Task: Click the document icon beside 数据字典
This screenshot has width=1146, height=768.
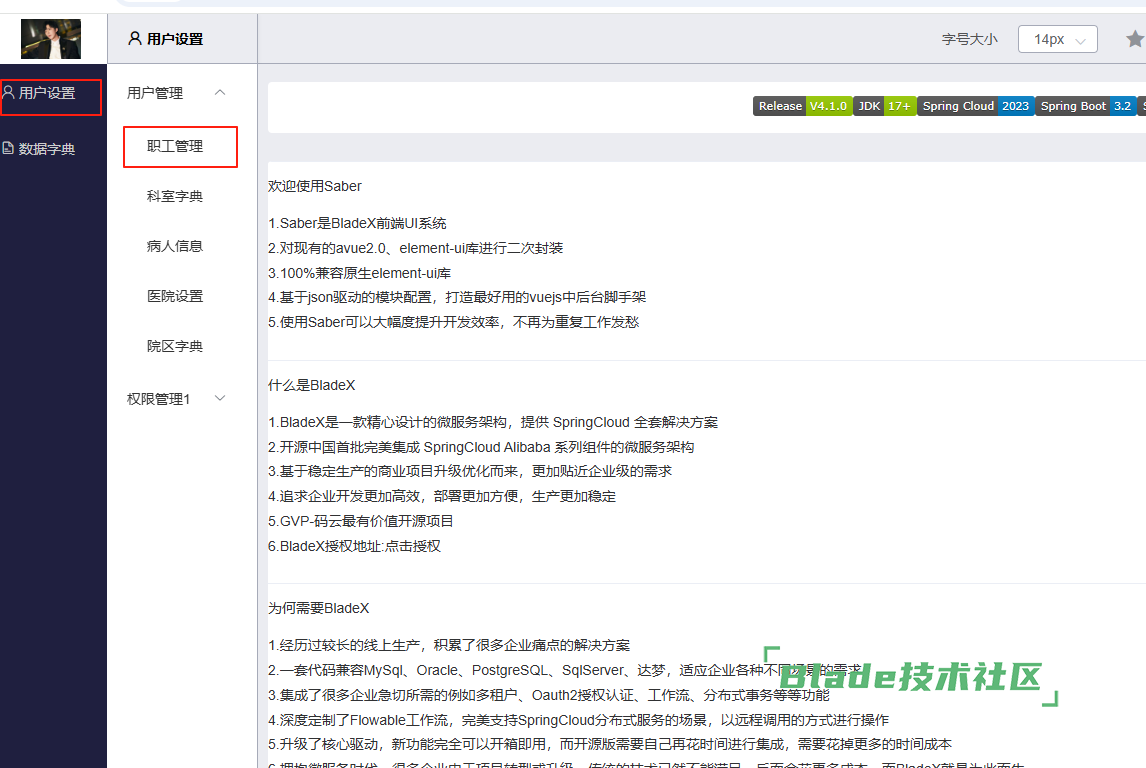Action: point(8,148)
